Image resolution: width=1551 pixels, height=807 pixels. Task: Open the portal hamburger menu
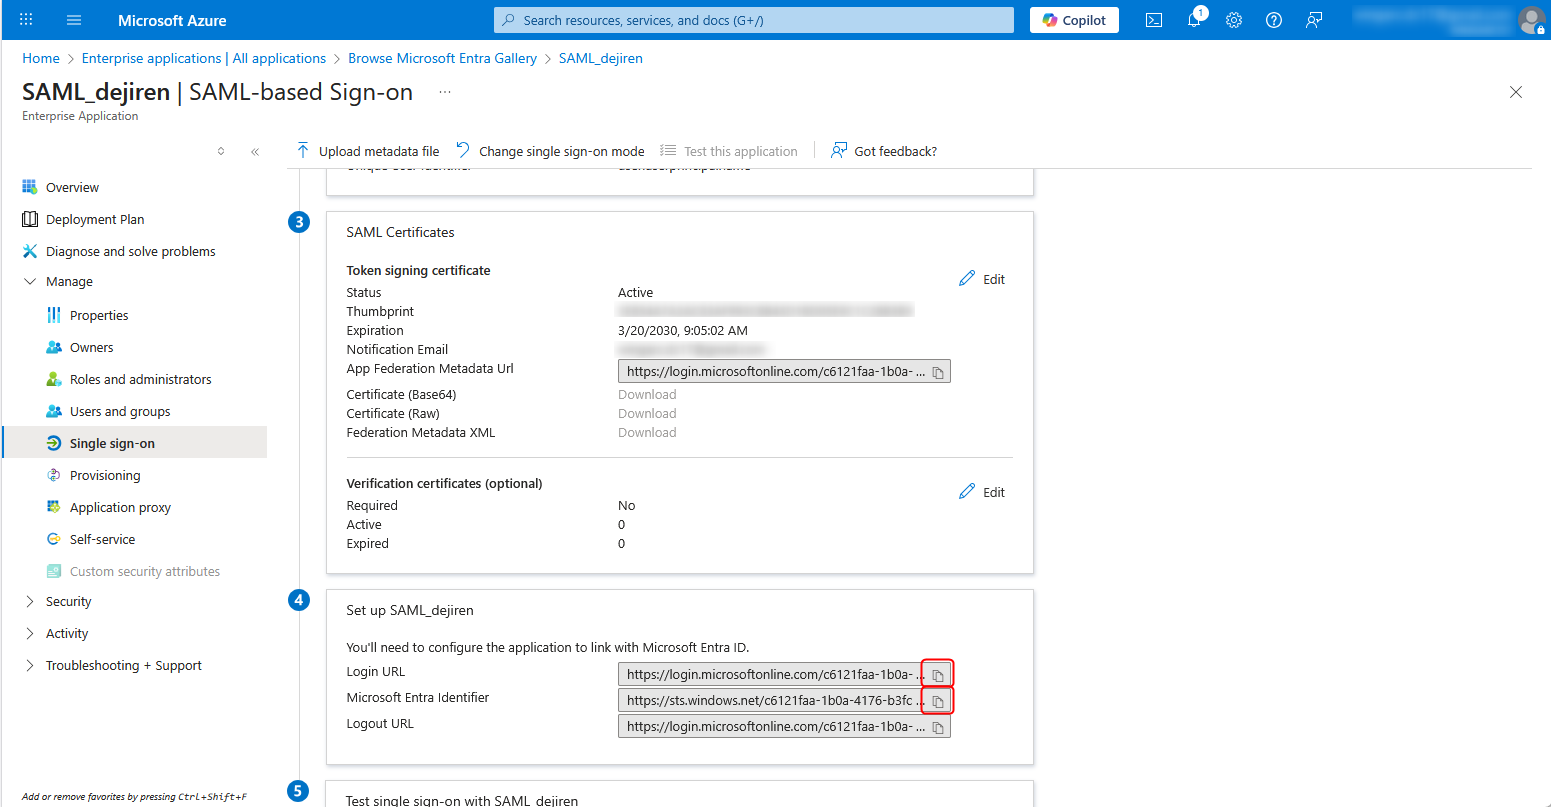pyautogui.click(x=74, y=20)
